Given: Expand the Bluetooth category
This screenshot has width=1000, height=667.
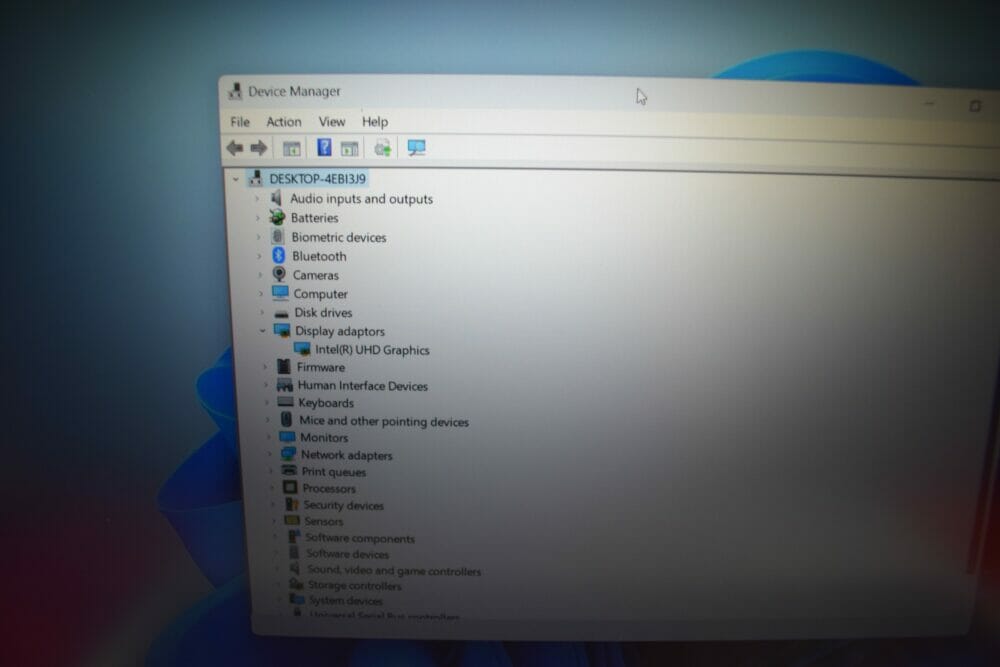Looking at the screenshot, I should point(259,256).
